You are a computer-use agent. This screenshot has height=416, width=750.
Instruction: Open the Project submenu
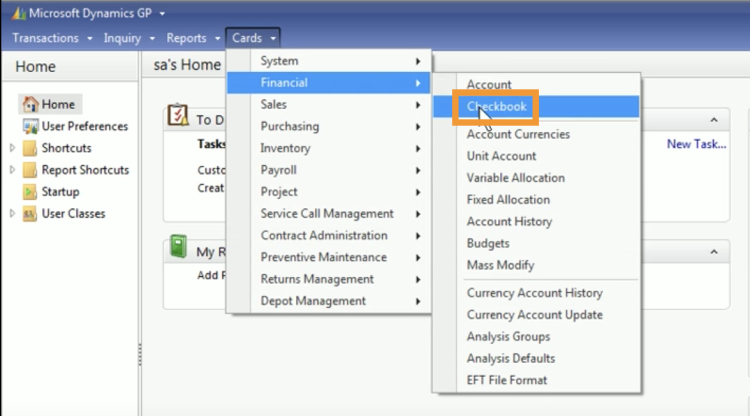tap(329, 192)
